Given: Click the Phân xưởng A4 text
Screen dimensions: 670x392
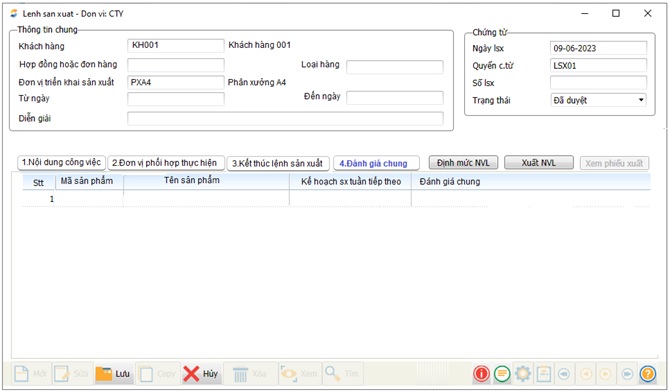Looking at the screenshot, I should tap(257, 83).
